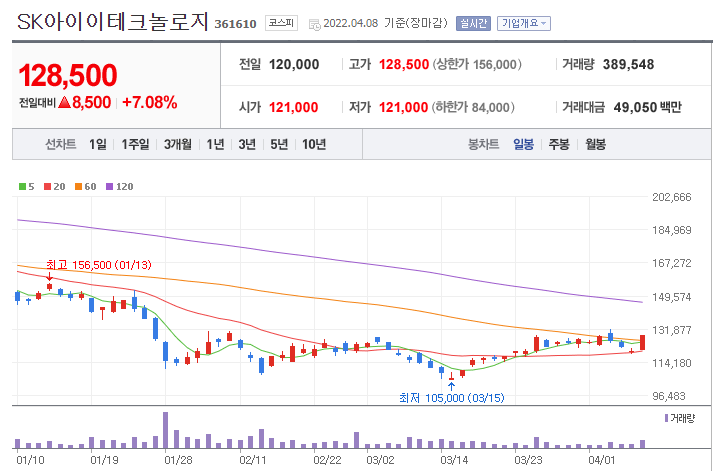This screenshot has width=713, height=471.
Task: Click the 최저 105,000 (03/15) chart marker
Action: [x=452, y=398]
